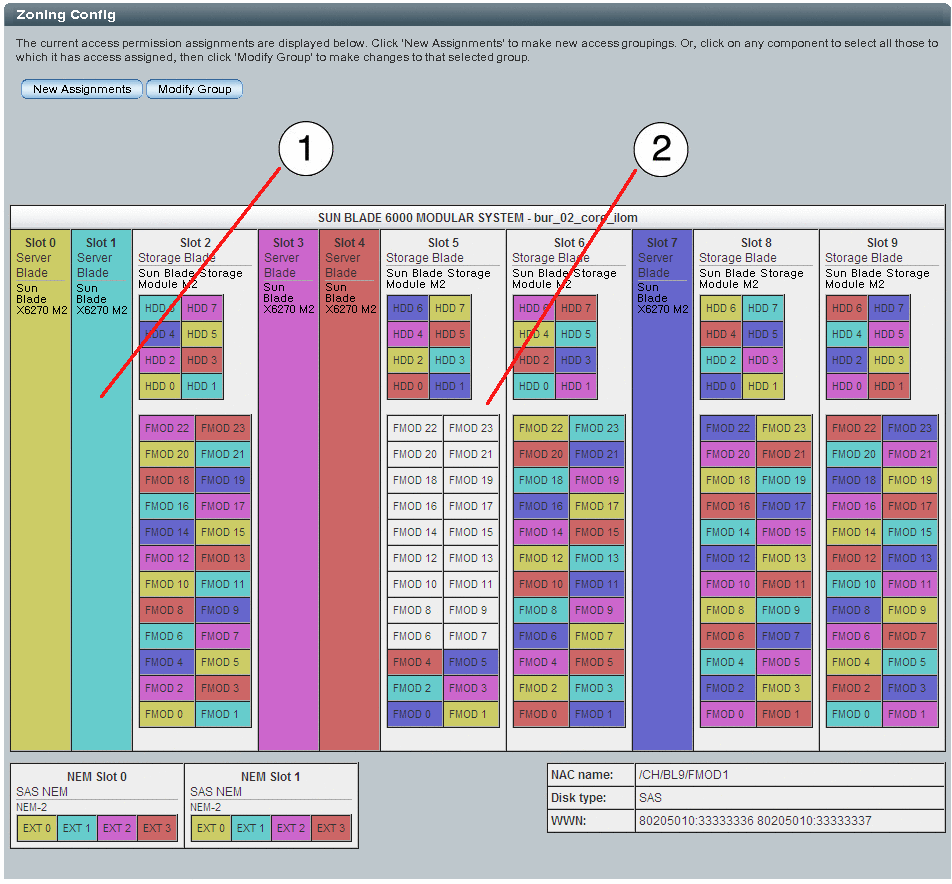952x884 pixels.
Task: Click FMOD 1 in Slot 5
Action: pos(471,715)
